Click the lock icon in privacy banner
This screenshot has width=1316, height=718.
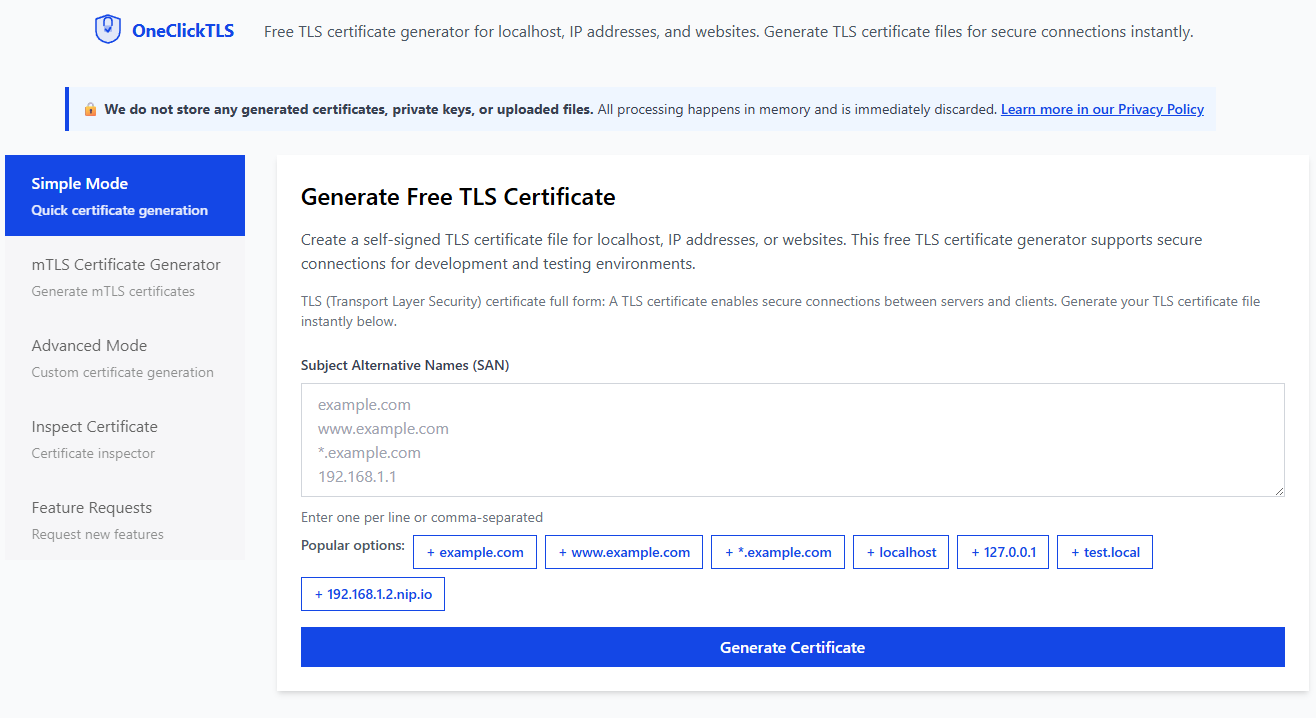pyautogui.click(x=90, y=109)
